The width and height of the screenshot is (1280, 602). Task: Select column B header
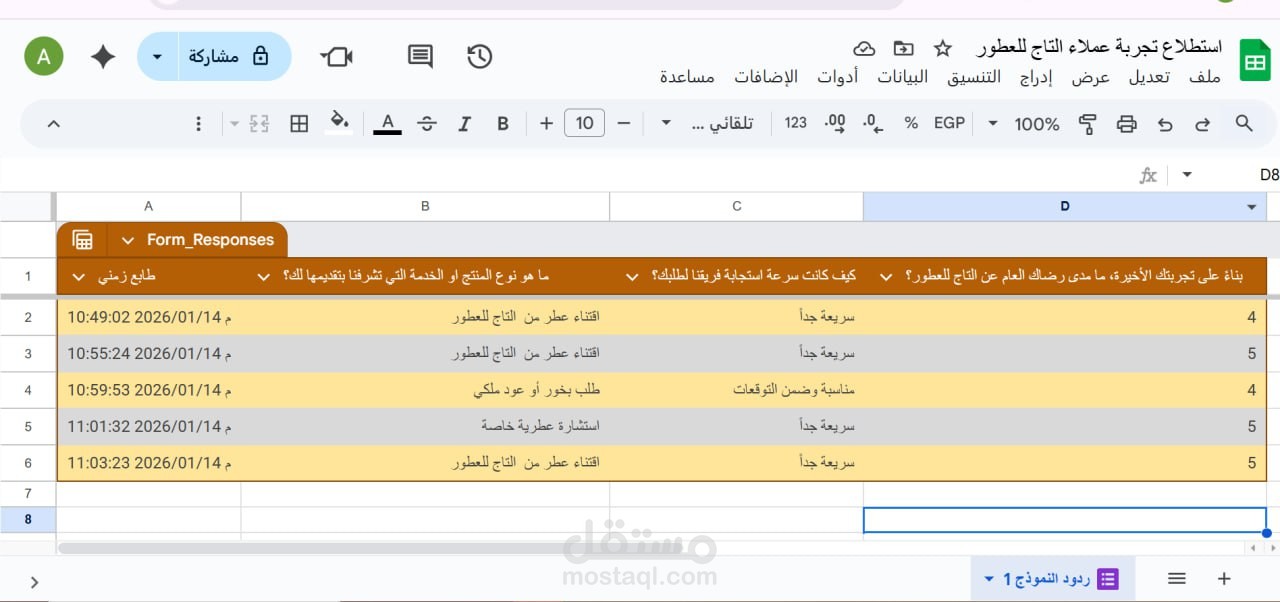click(x=425, y=207)
